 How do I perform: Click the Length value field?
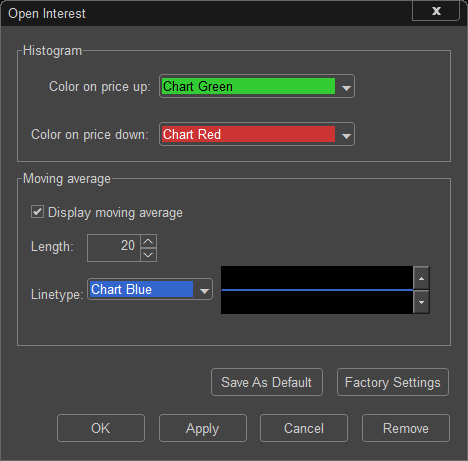click(114, 248)
